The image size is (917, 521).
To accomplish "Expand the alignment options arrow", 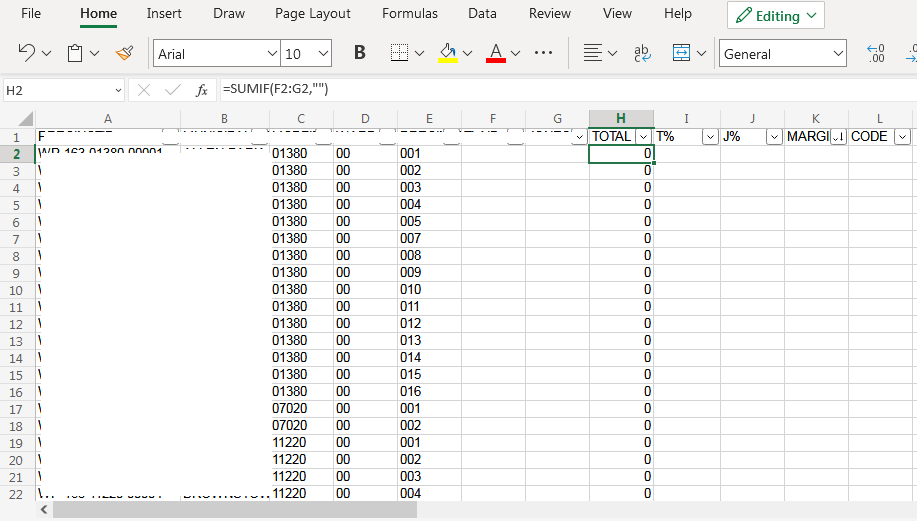I will pos(612,54).
